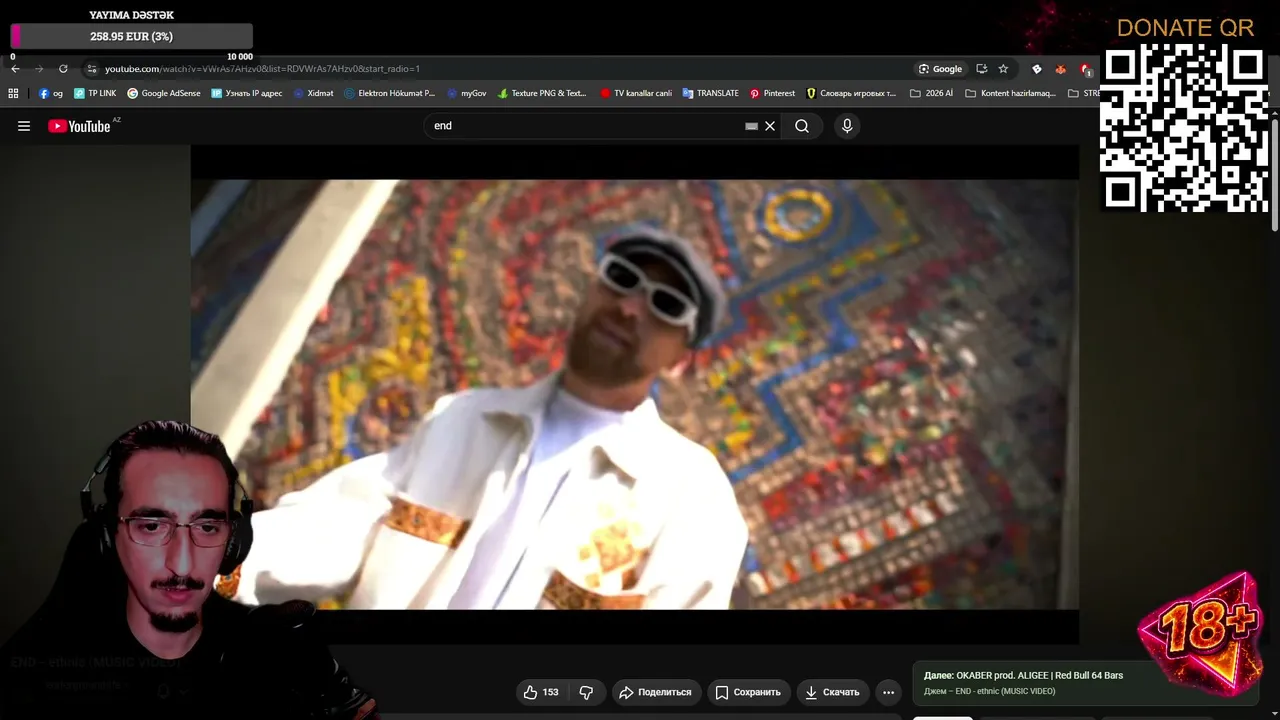This screenshot has width=1280, height=720.
Task: Expand the Kontent hazirlamaq bookmarks folder
Action: (1010, 93)
